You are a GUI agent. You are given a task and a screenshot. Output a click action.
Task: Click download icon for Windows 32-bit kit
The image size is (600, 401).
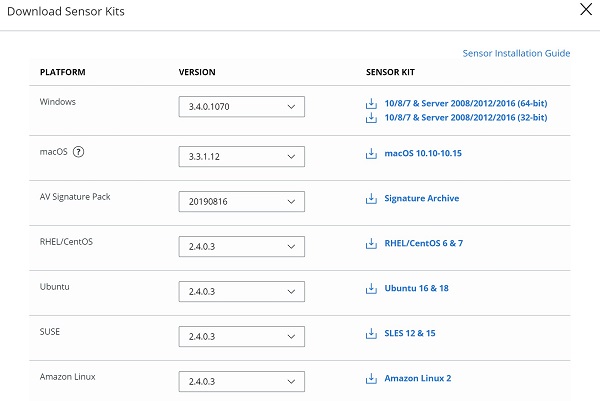pos(371,118)
